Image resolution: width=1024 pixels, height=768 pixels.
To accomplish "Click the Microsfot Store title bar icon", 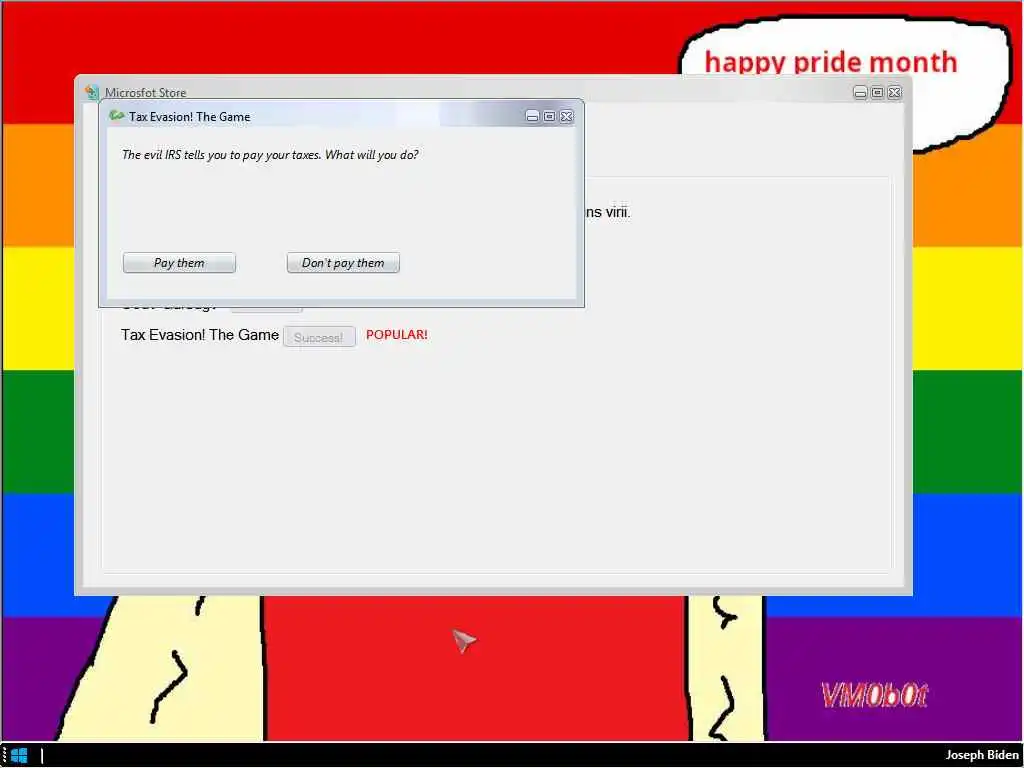I will click(92, 92).
